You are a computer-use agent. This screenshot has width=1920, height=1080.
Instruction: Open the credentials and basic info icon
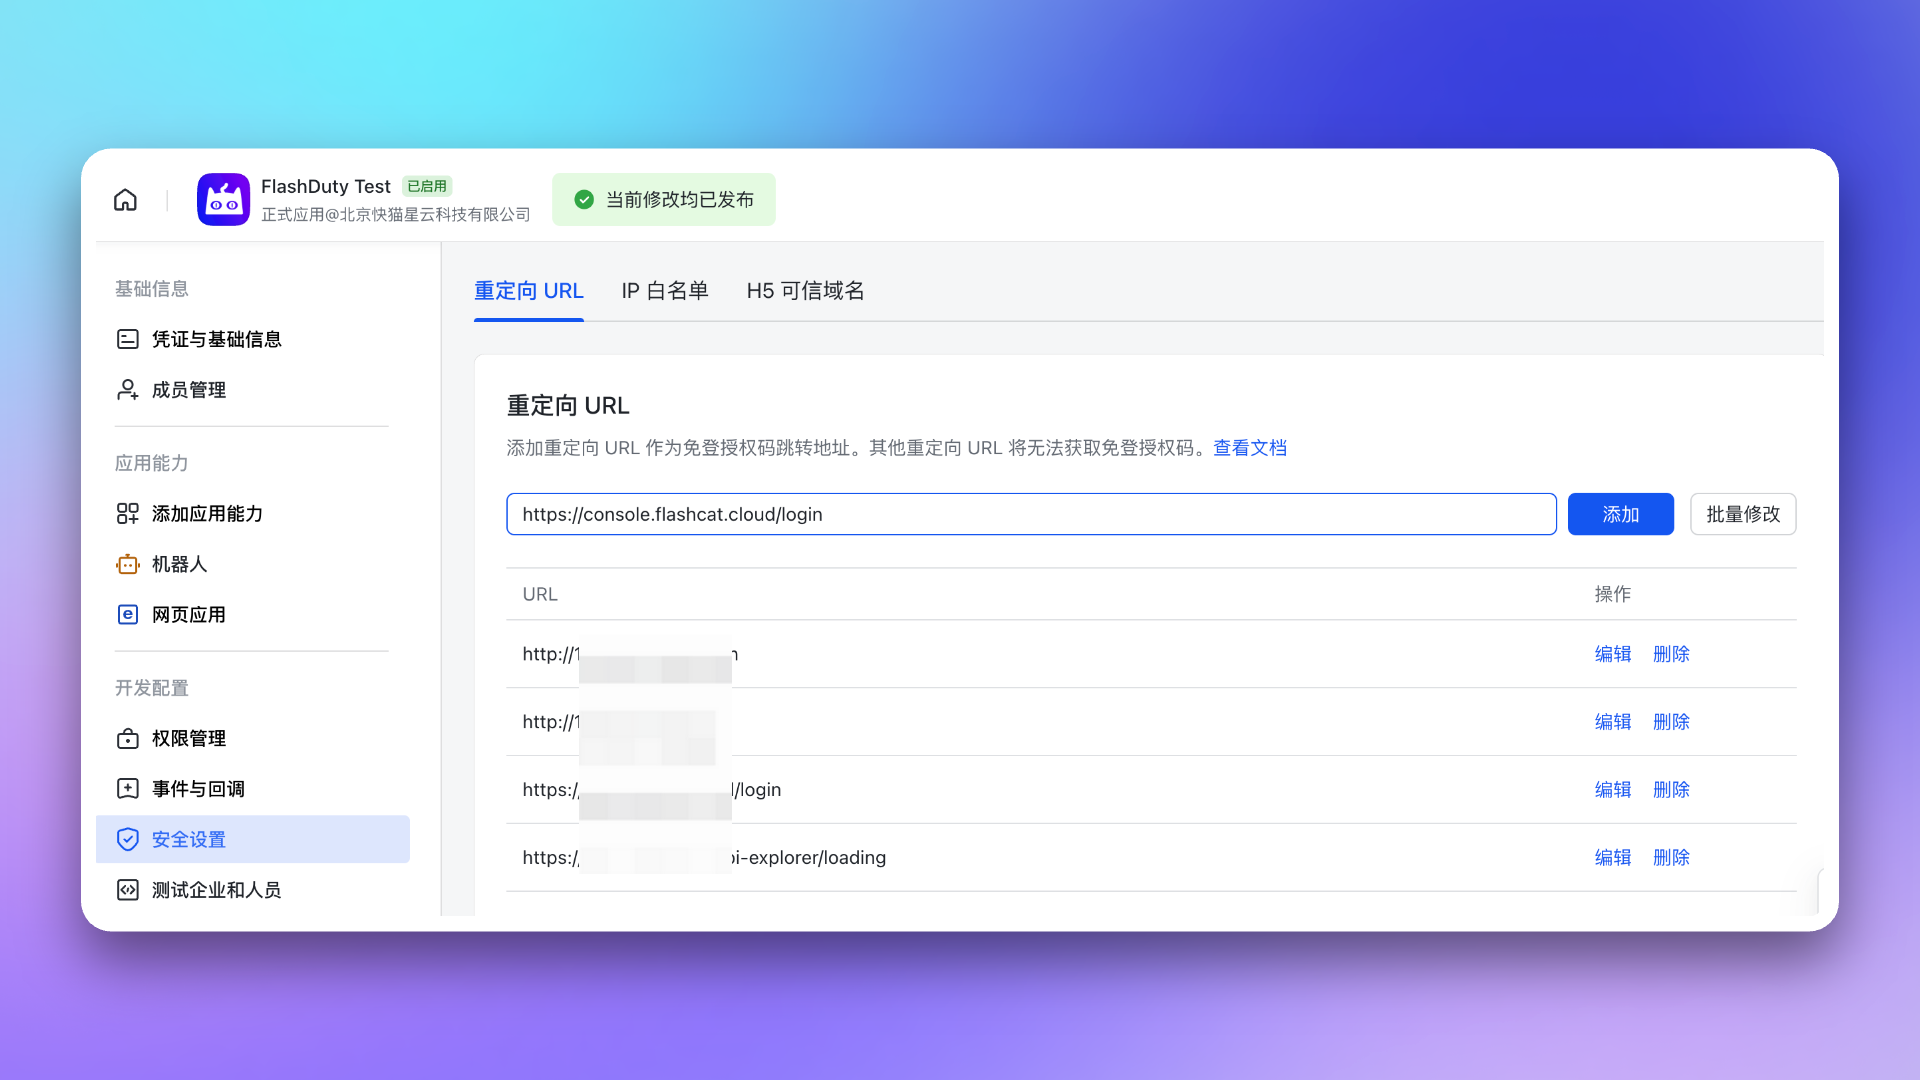point(128,339)
